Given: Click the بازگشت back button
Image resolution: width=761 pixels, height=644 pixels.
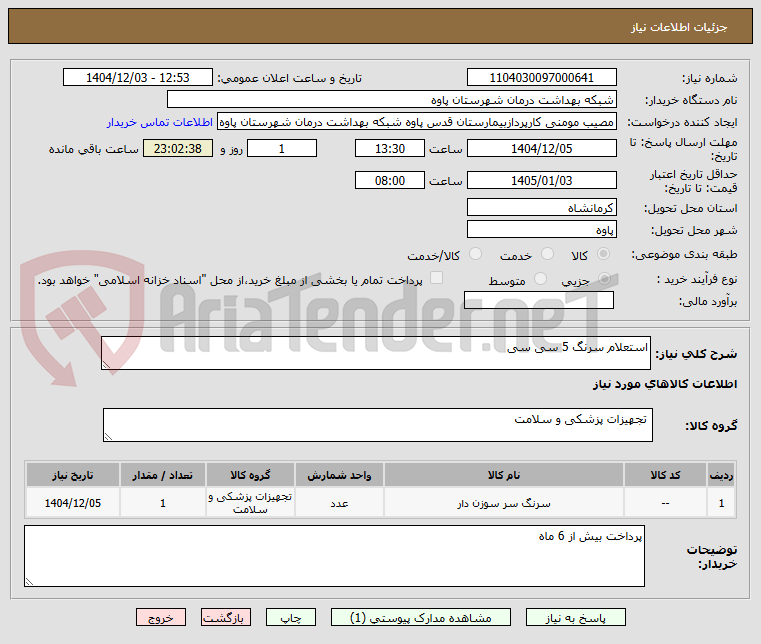Looking at the screenshot, I should pyautogui.click(x=226, y=617).
